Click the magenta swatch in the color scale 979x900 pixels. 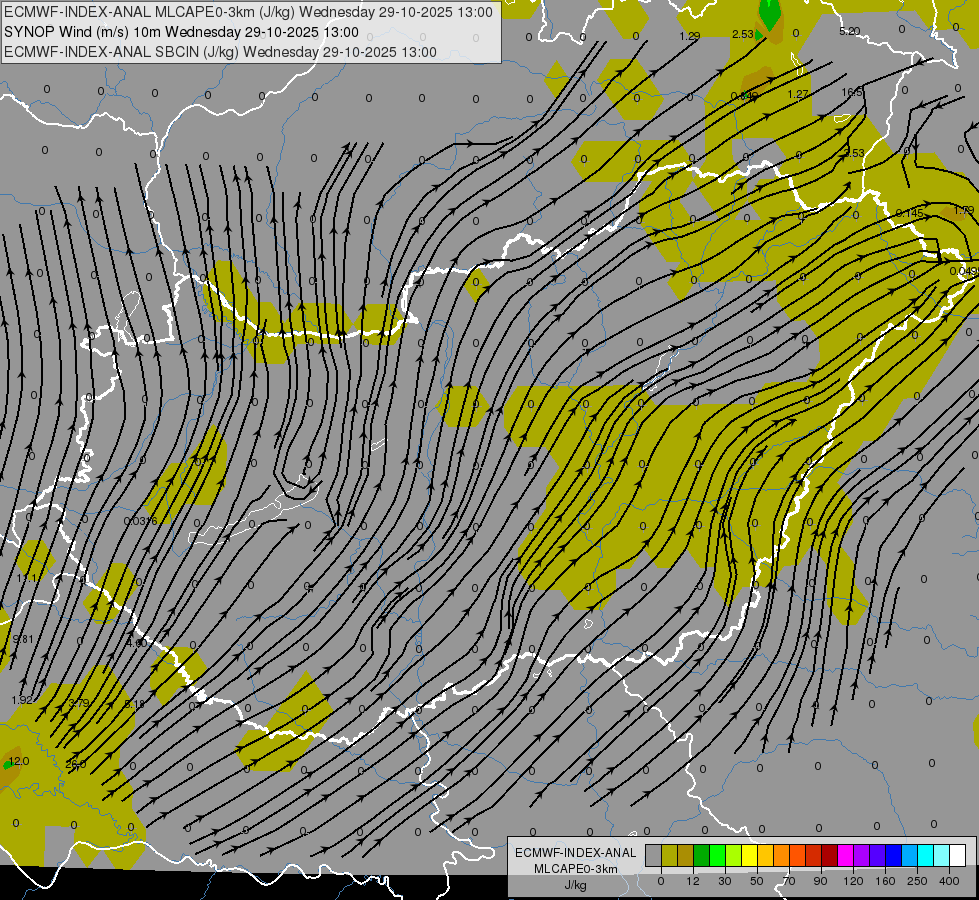pos(846,855)
